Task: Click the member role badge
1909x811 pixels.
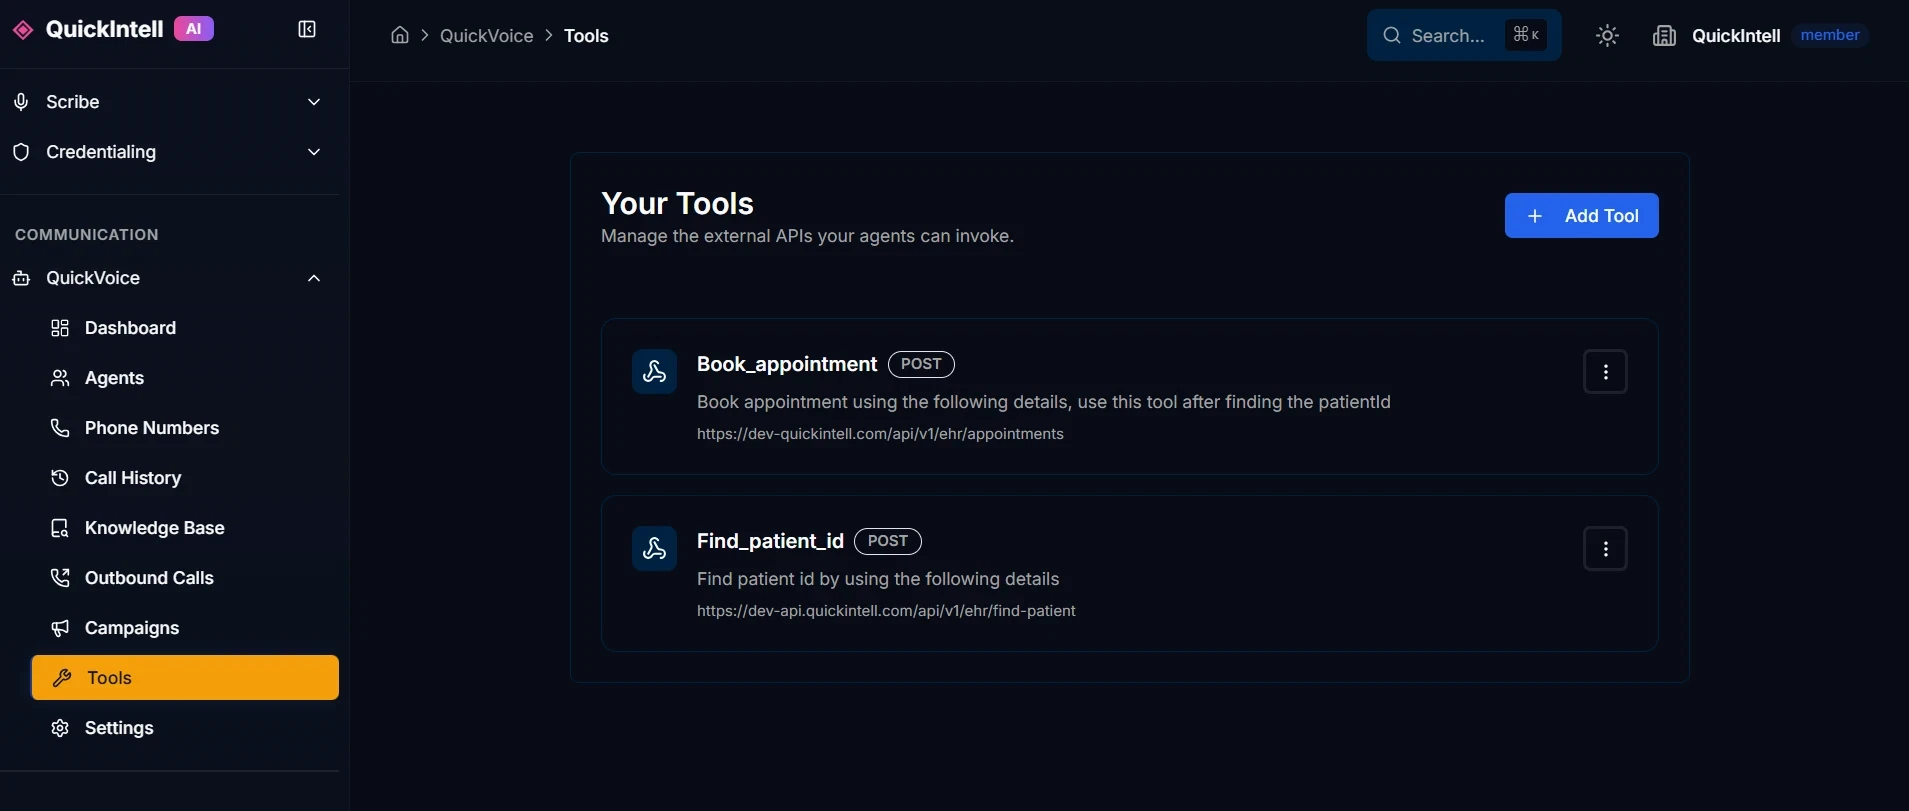Action: click(1830, 35)
